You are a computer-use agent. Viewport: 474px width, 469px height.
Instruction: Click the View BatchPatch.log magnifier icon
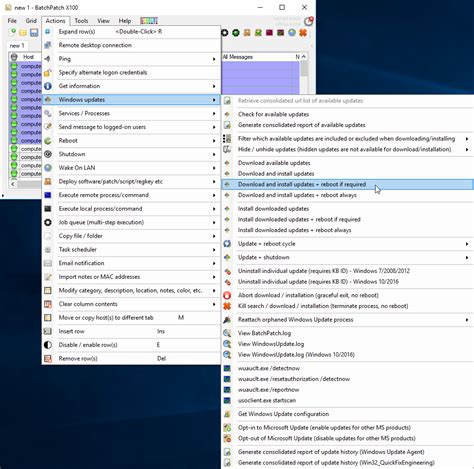(x=227, y=333)
